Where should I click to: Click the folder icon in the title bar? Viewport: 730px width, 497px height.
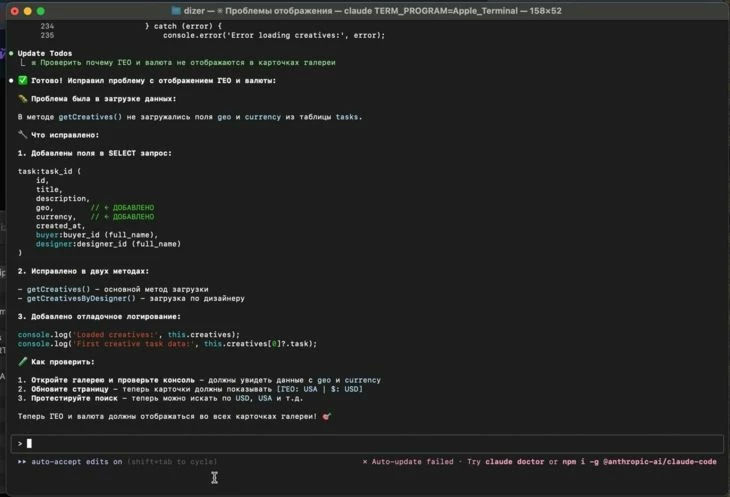pos(176,11)
